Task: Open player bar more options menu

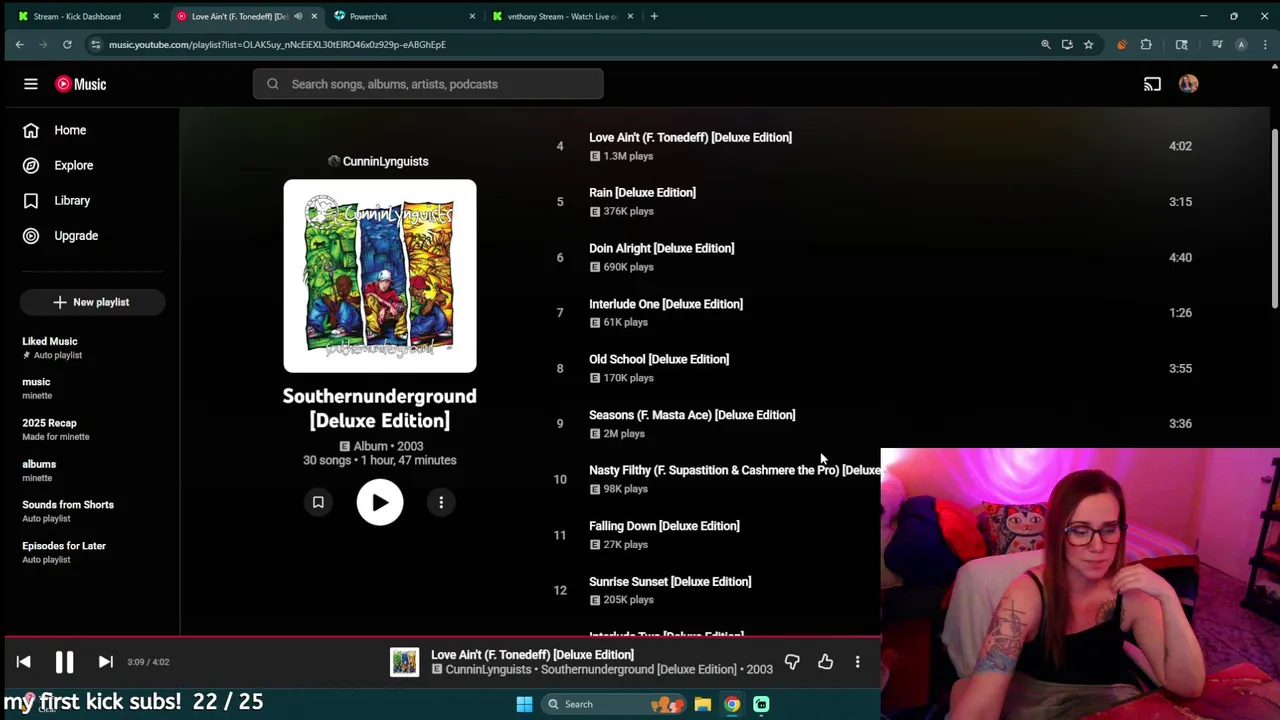Action: point(857,662)
